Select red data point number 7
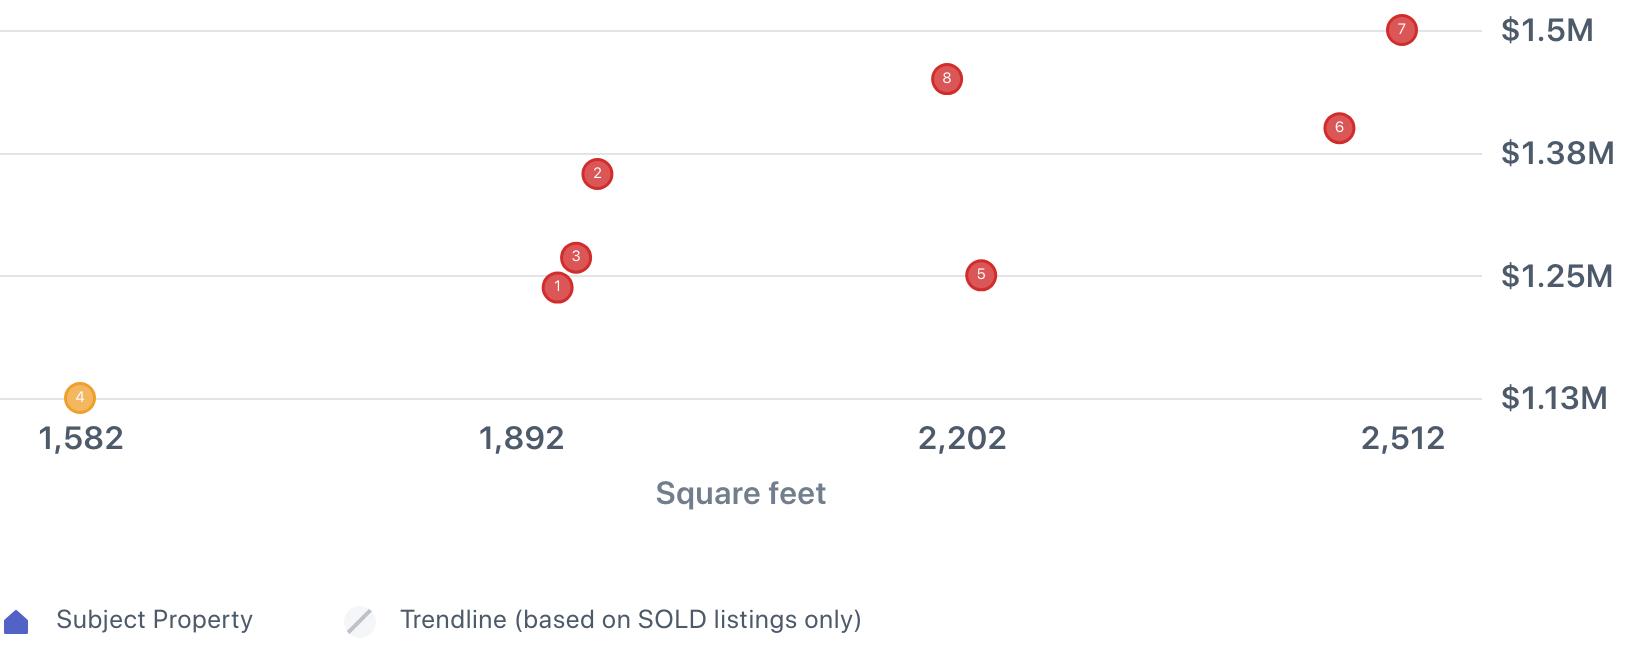Screen dimensions: 1632x650 point(1401,30)
